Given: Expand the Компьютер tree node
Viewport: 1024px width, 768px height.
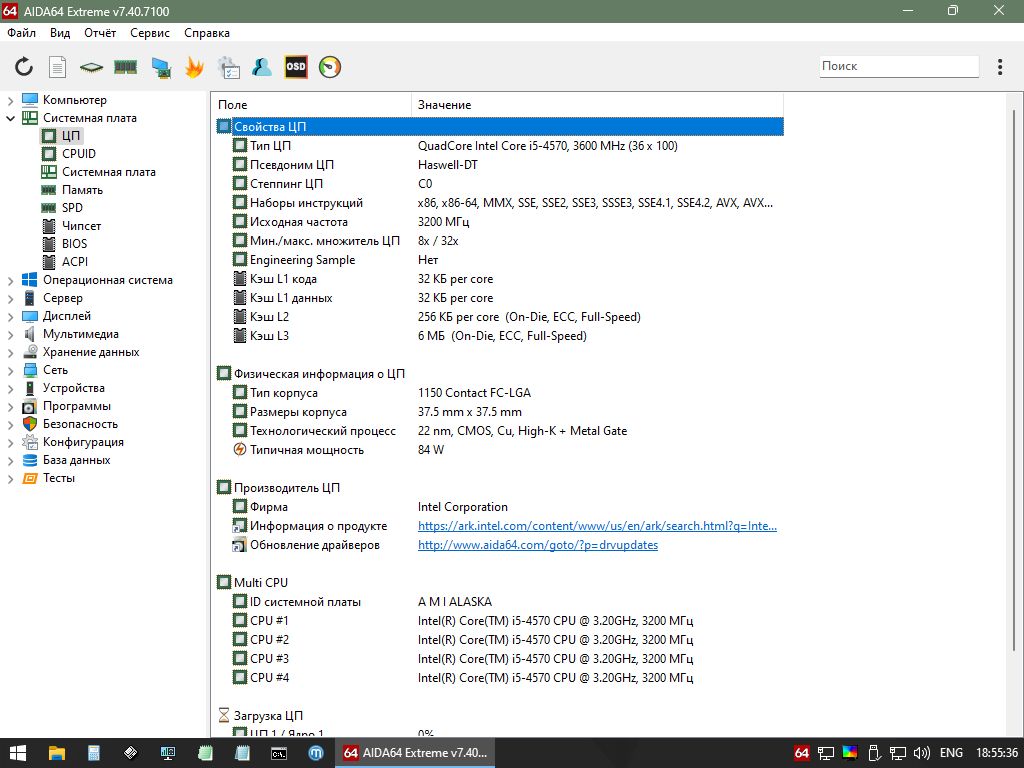Looking at the screenshot, I should (10, 101).
